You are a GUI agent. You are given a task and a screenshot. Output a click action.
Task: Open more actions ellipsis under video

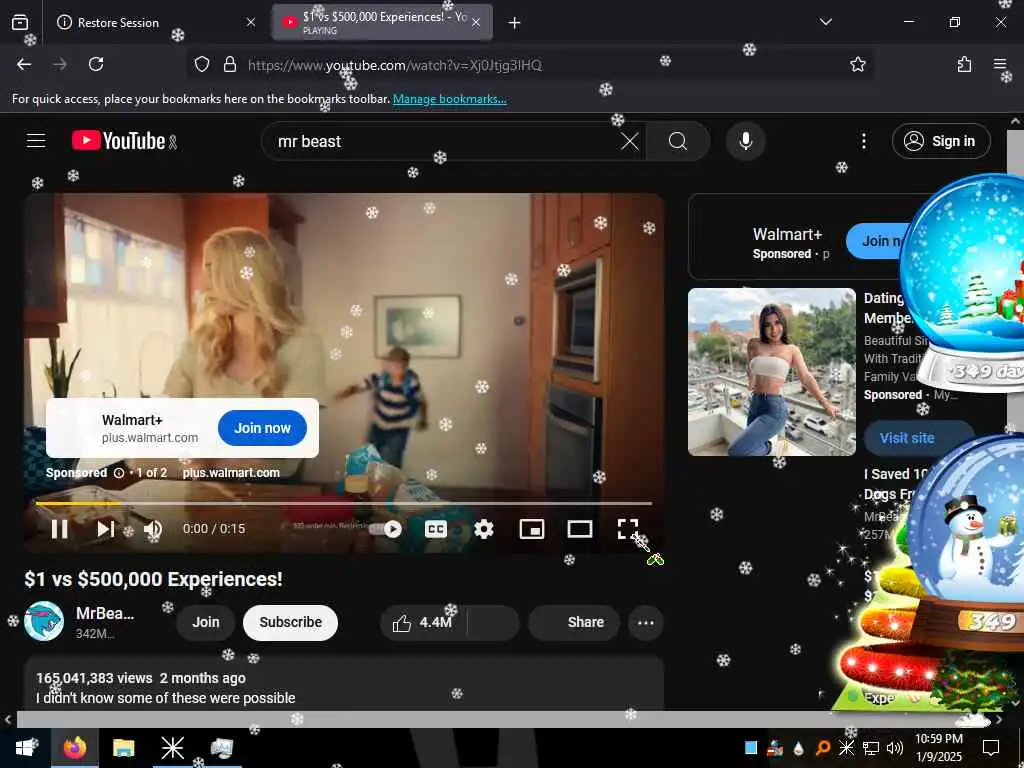[646, 623]
